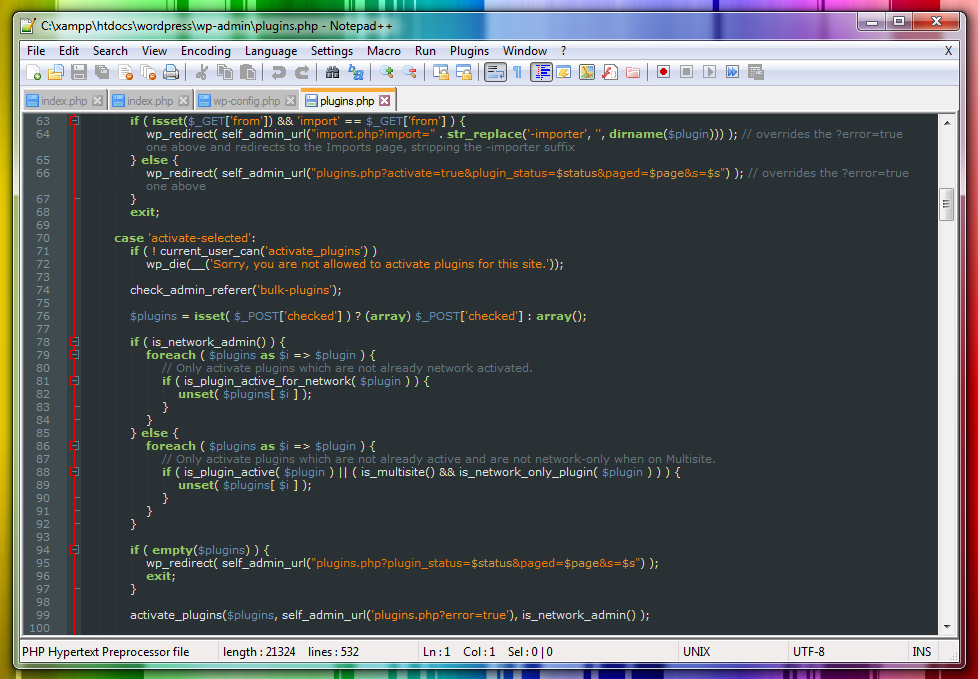Toggle Show All Characters display
This screenshot has height=679, width=978.
pyautogui.click(x=517, y=71)
